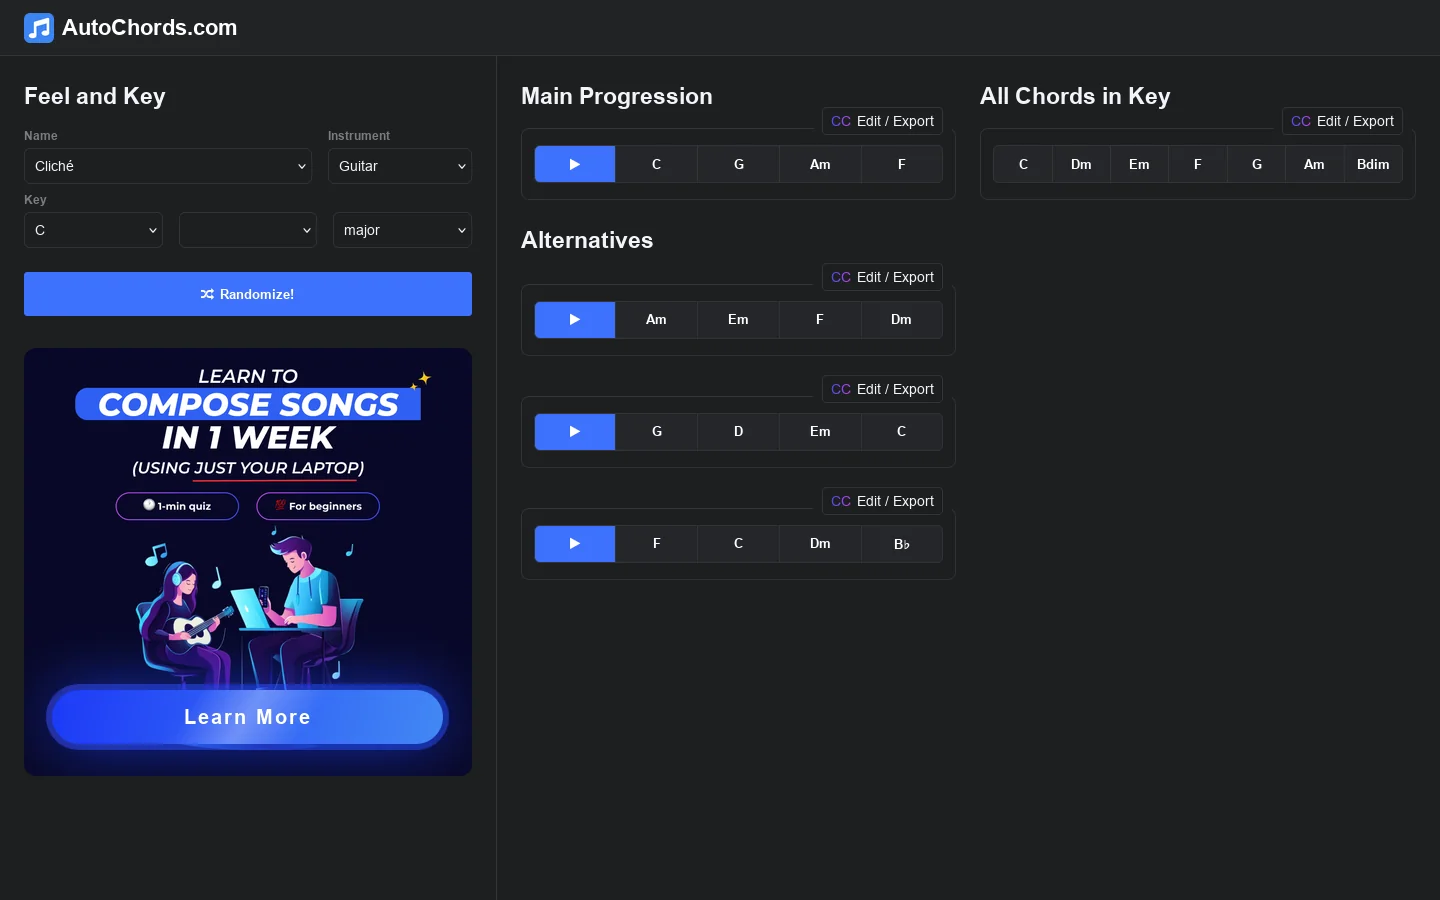1440x900 pixels.
Task: Open the empty accidental dropdown in Key
Action: pyautogui.click(x=248, y=230)
